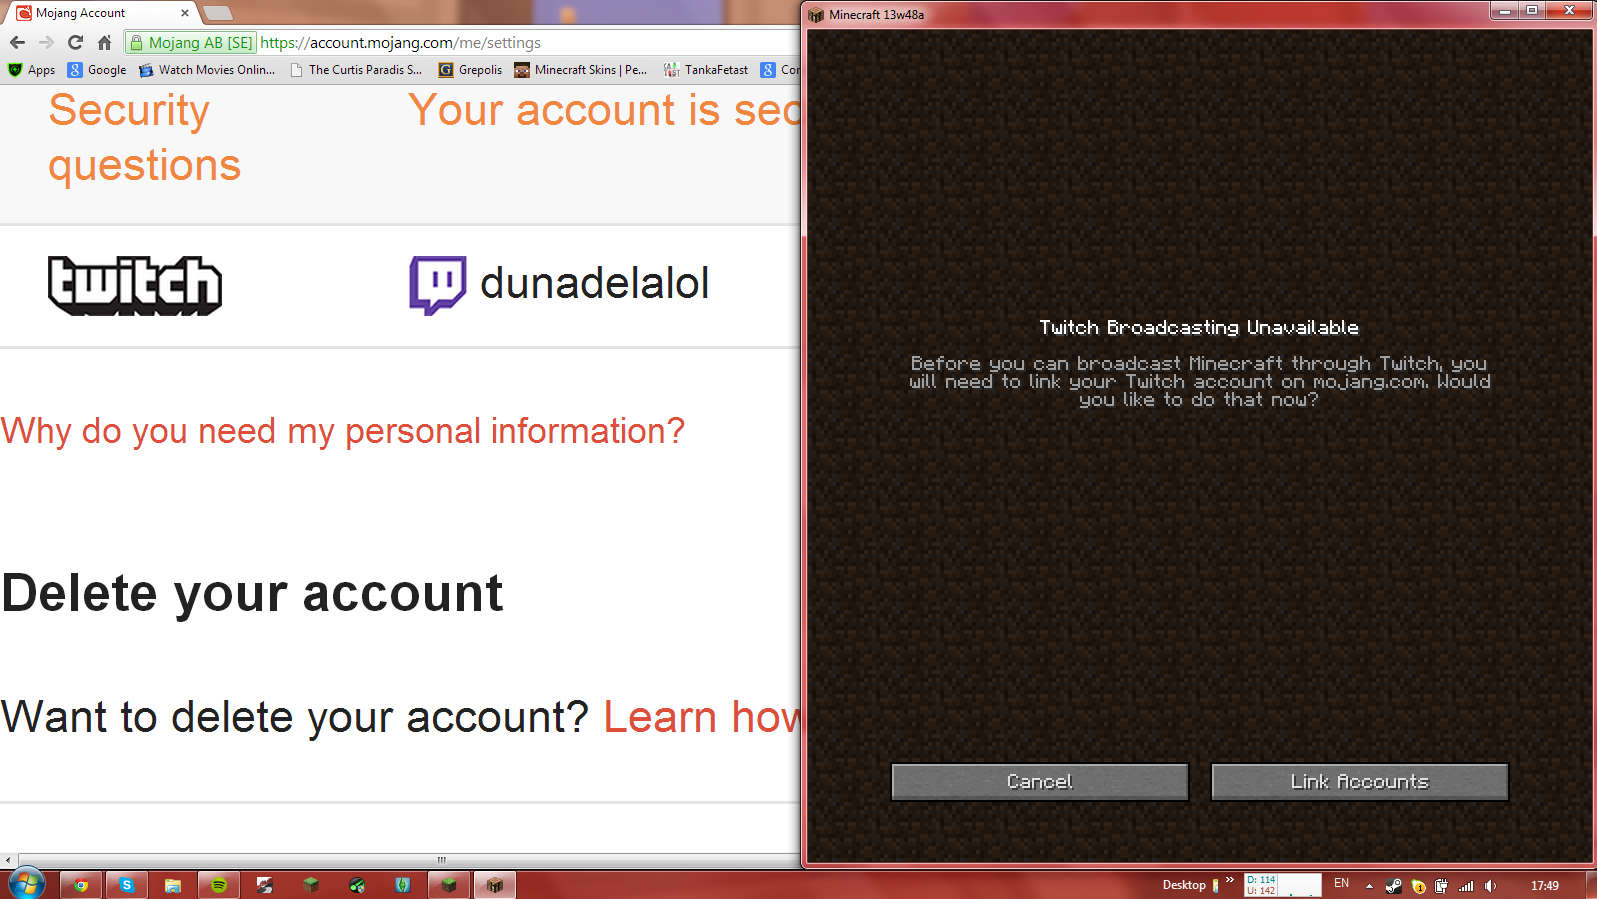1597x899 pixels.
Task: Click the Show Desktop strip beside the clock
Action: (1590, 885)
